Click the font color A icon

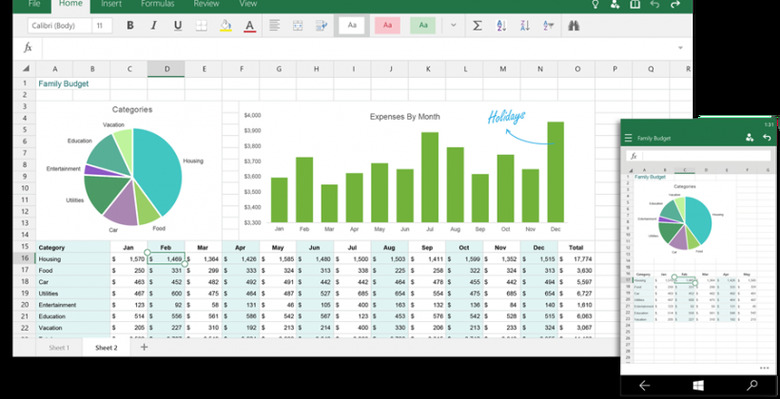click(x=250, y=25)
